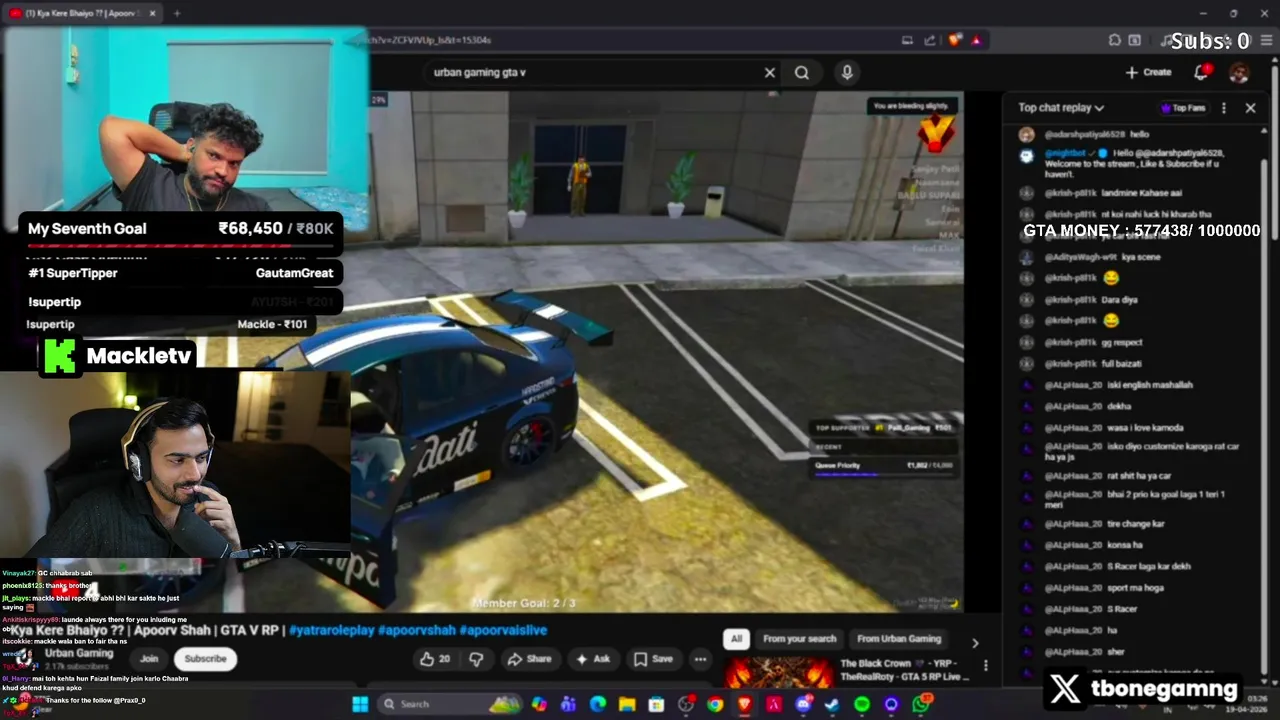Screen dimensions: 1280x720
Task: Dislike the video with thumbs down
Action: pos(476,659)
